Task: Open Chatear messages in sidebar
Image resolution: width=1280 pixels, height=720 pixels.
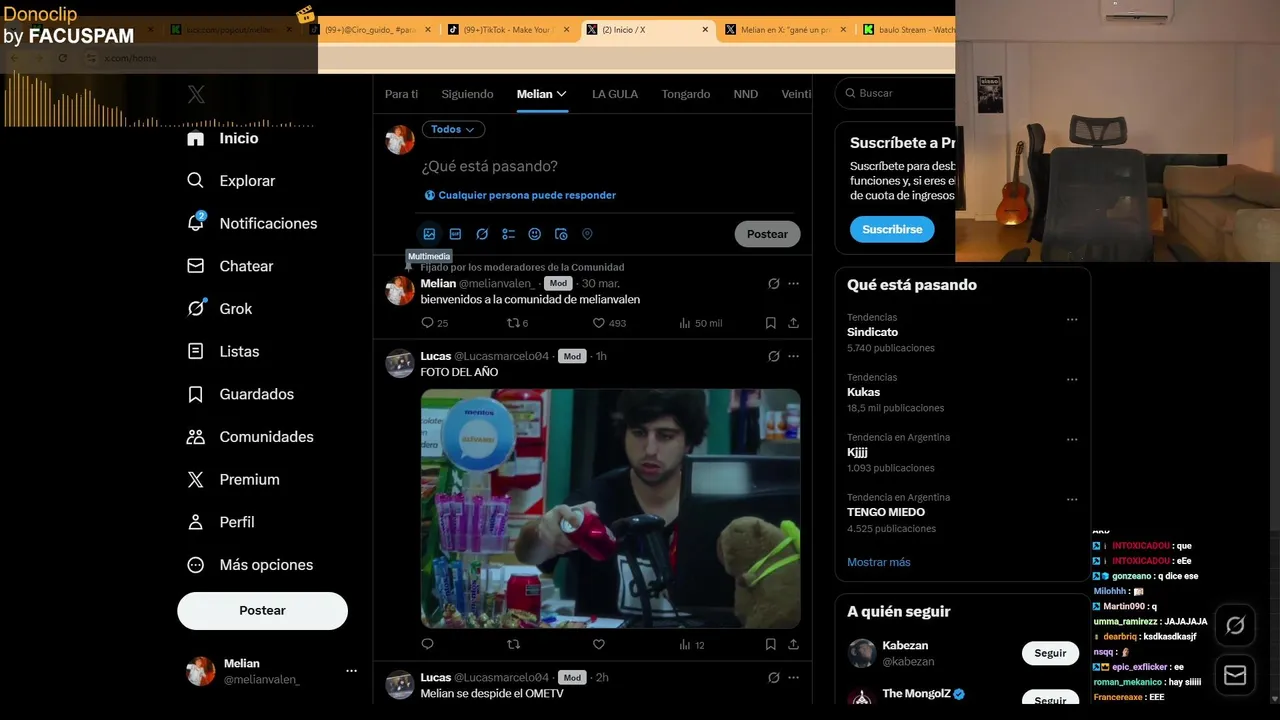Action: click(230, 266)
